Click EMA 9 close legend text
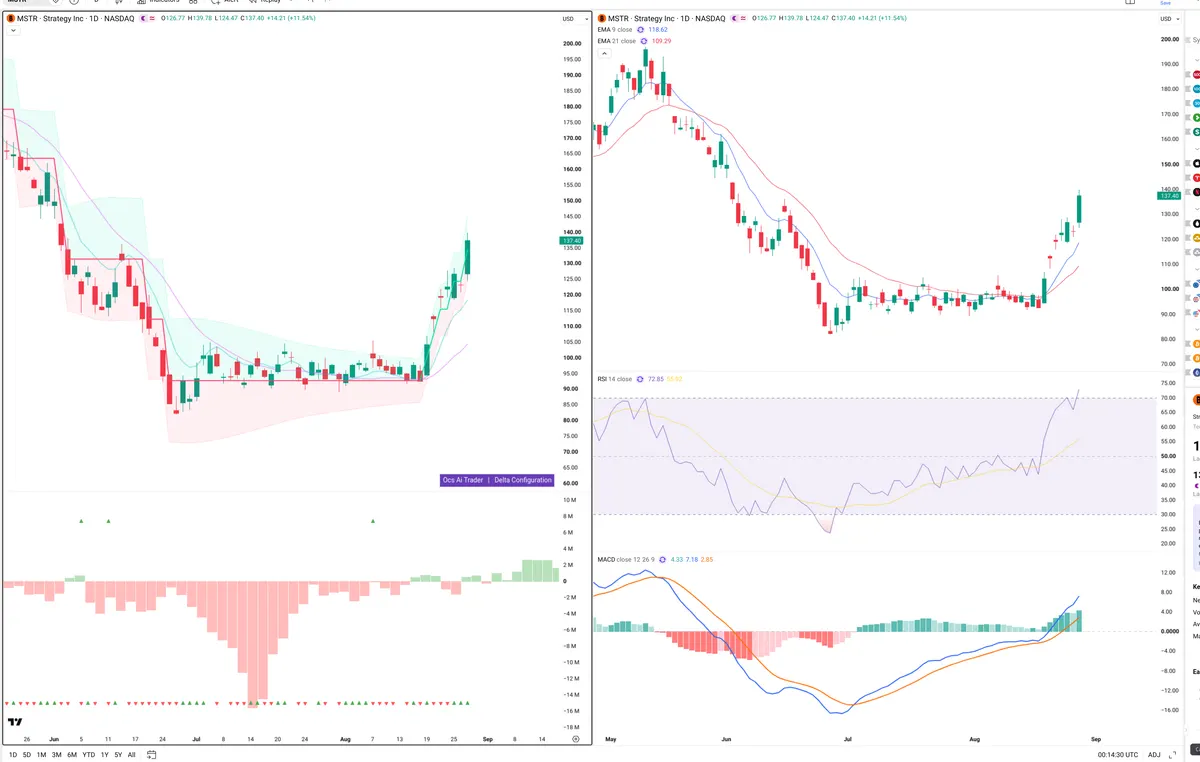This screenshot has height=762, width=1200. tap(614, 30)
